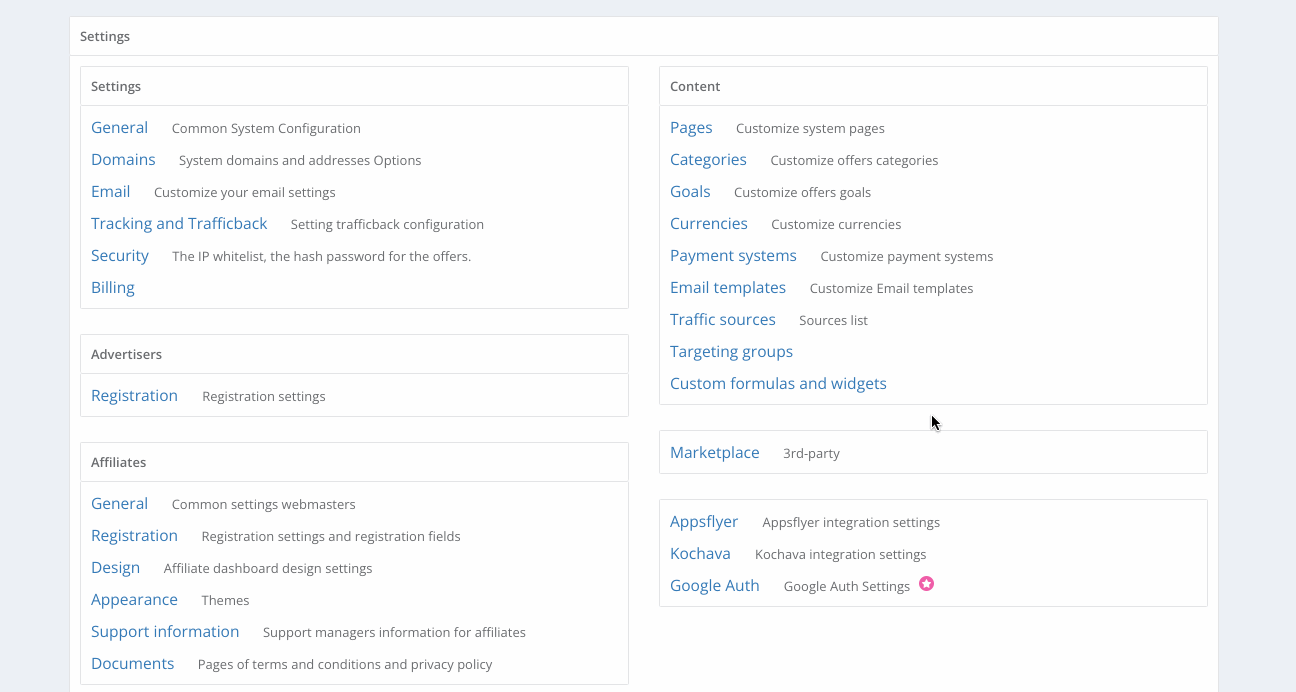Image resolution: width=1296 pixels, height=692 pixels.
Task: Open the Security settings link
Action: [119, 256]
